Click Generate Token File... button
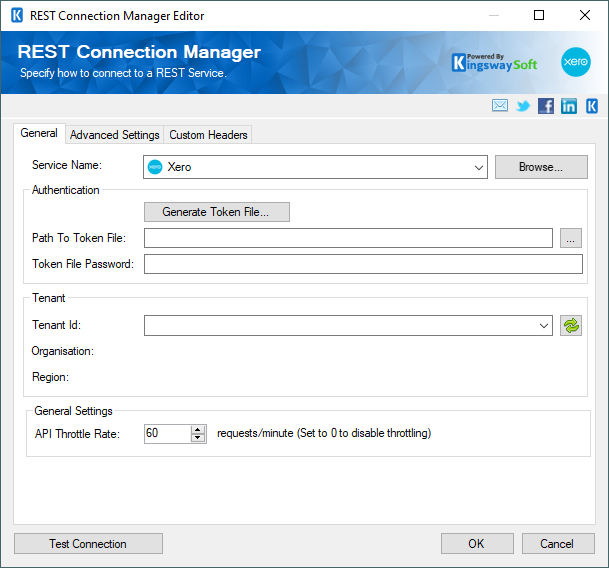Image resolution: width=609 pixels, height=568 pixels. point(217,212)
